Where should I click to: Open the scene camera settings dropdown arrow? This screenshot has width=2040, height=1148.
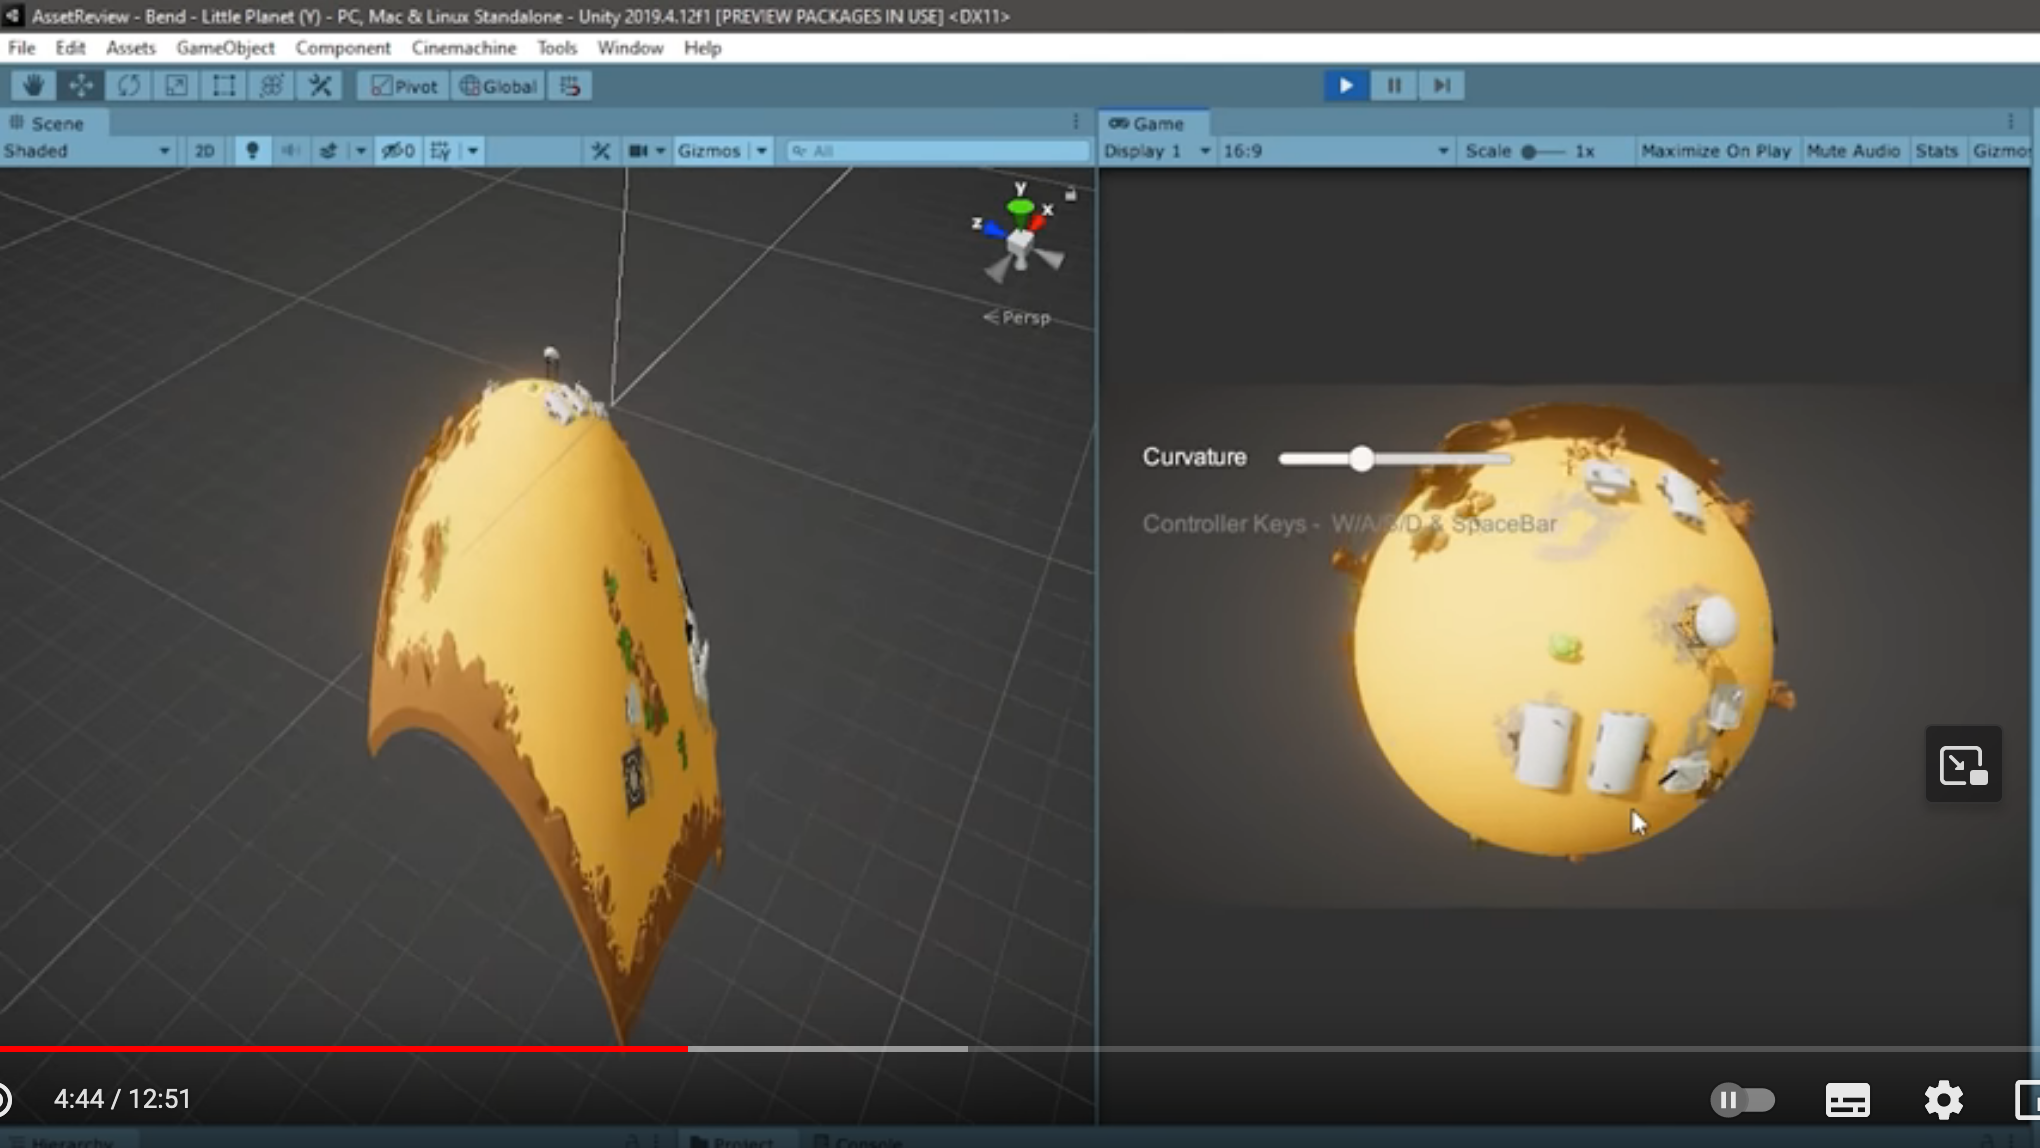pyautogui.click(x=660, y=151)
